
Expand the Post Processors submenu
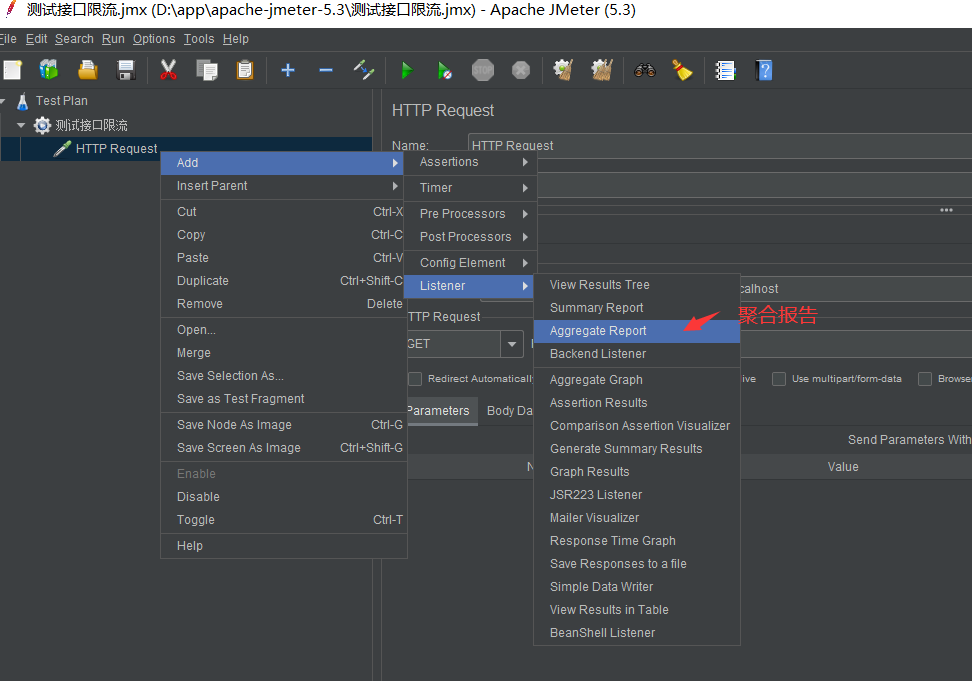click(471, 237)
